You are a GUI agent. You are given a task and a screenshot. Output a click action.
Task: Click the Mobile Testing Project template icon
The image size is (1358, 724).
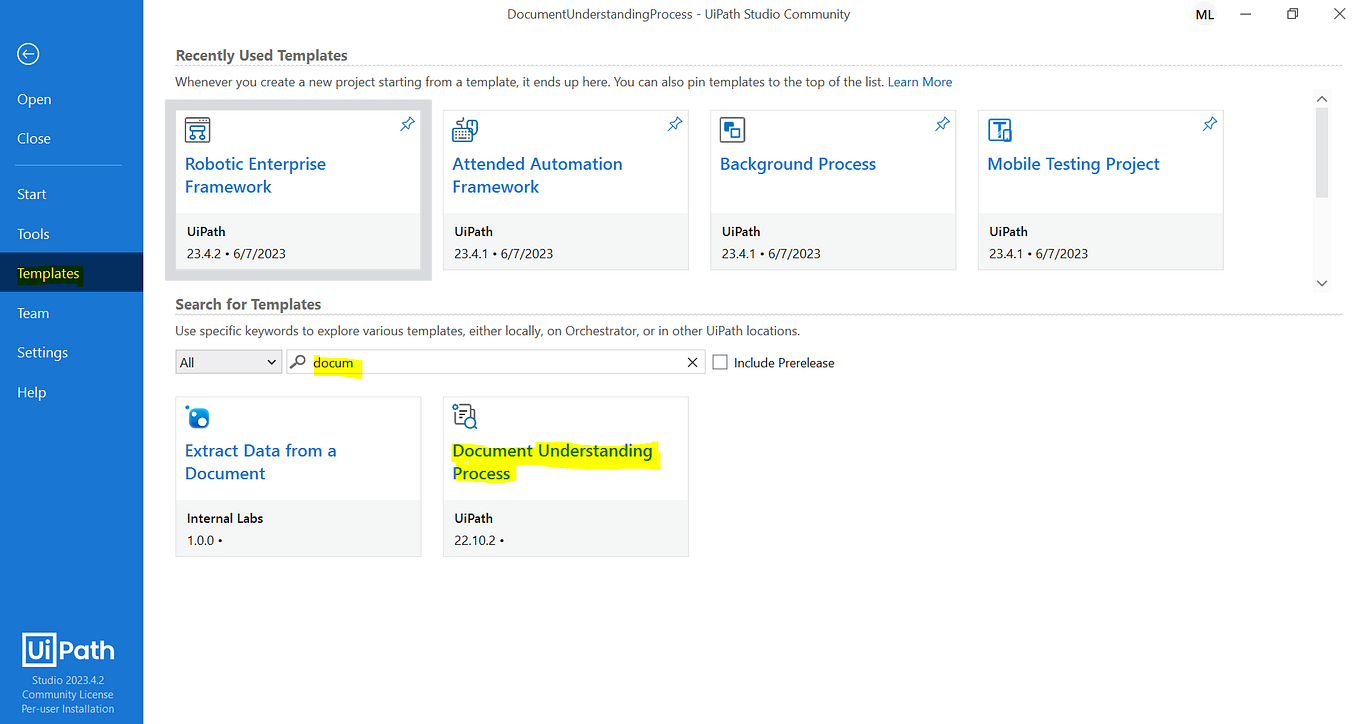coord(998,129)
